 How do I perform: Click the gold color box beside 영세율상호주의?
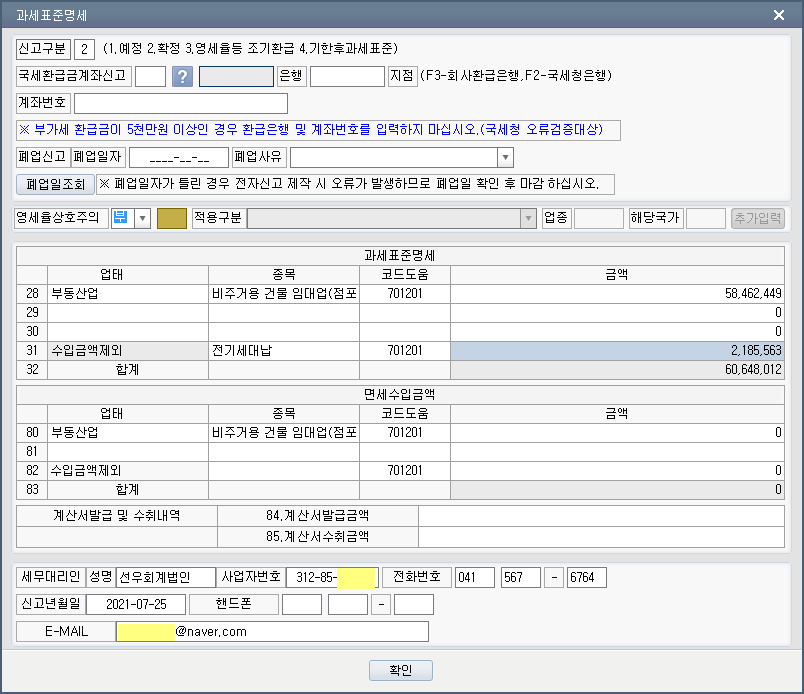point(172,219)
